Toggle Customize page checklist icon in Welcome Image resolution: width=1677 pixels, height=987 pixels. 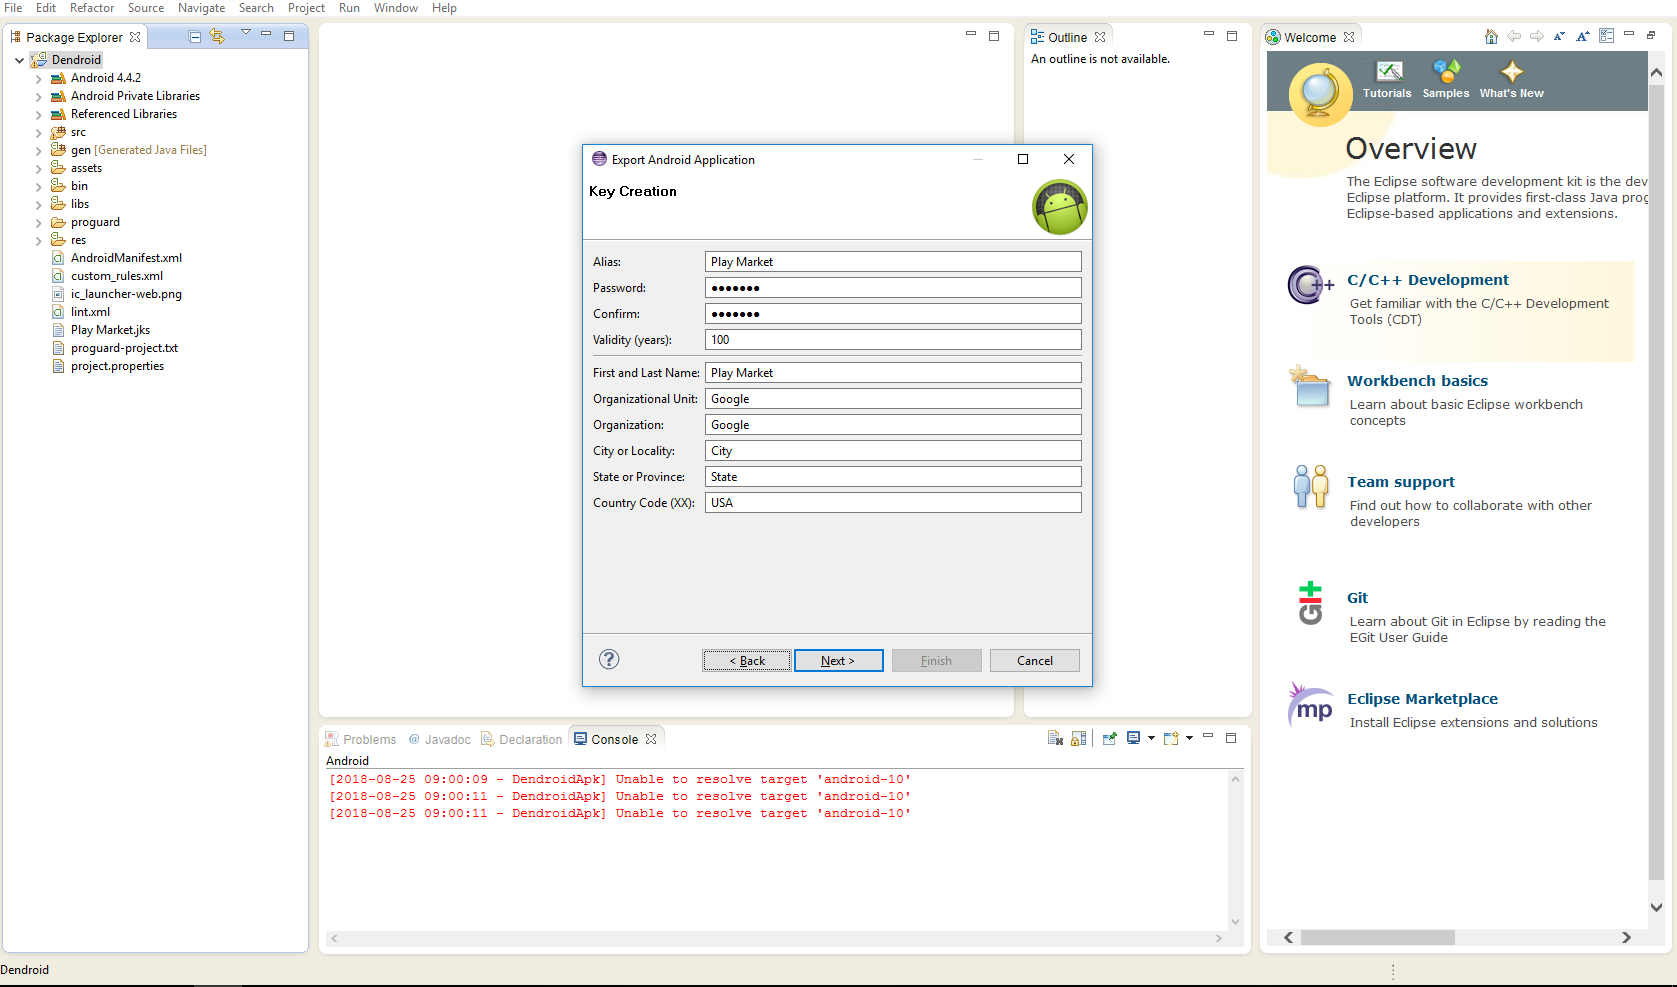(x=1606, y=36)
